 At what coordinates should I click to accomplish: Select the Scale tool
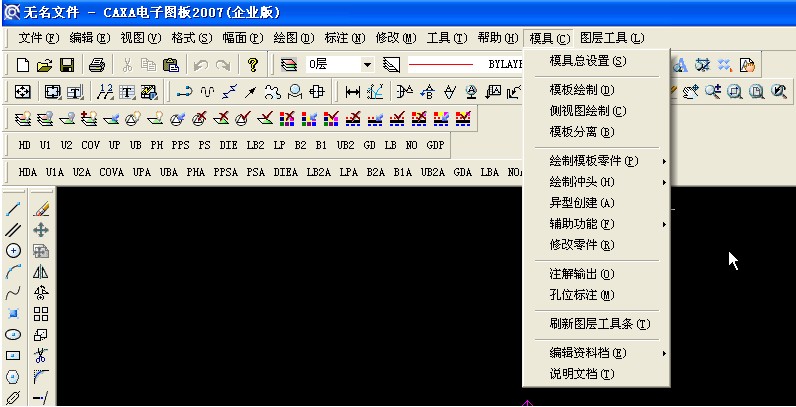click(41, 335)
